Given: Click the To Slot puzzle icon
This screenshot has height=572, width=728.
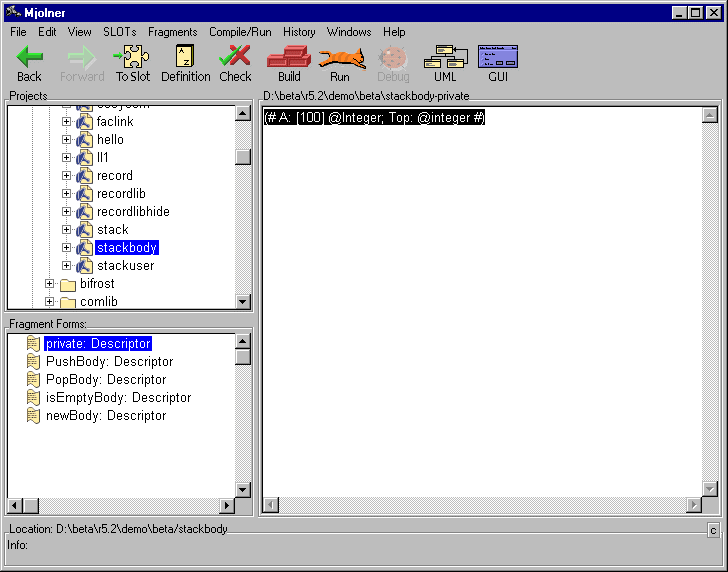Looking at the screenshot, I should (132, 59).
